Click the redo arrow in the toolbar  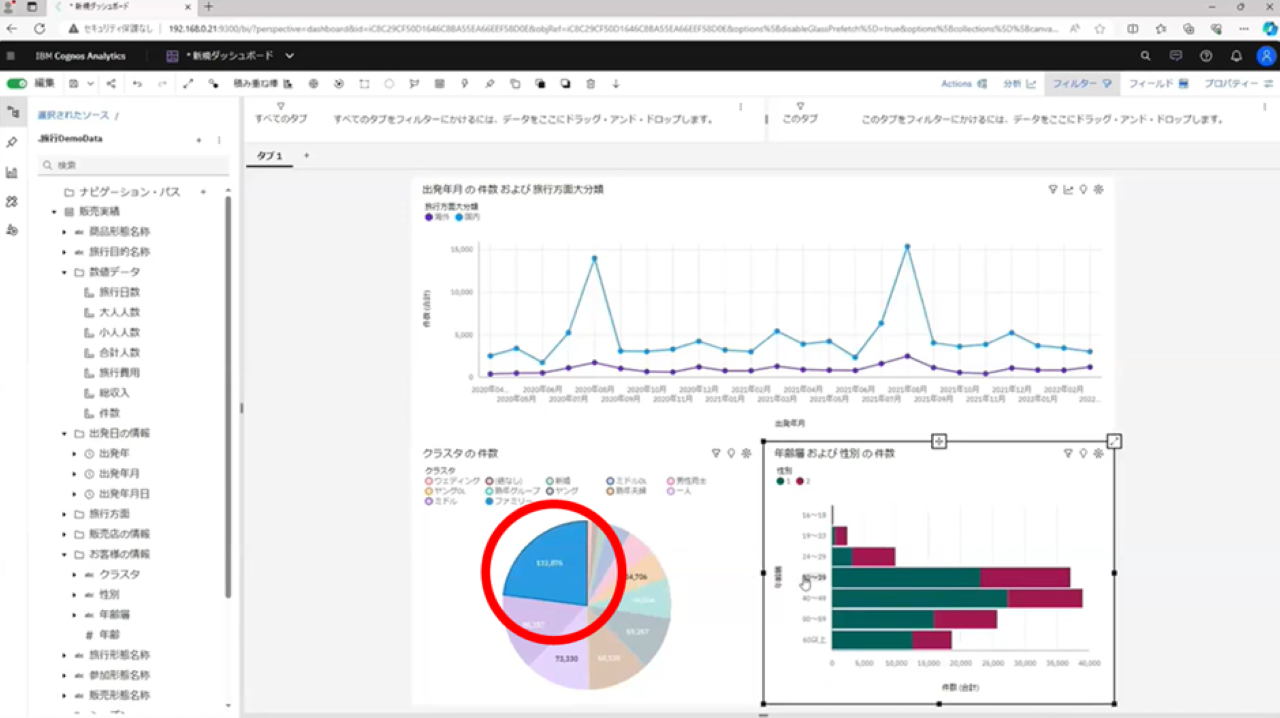coord(162,84)
